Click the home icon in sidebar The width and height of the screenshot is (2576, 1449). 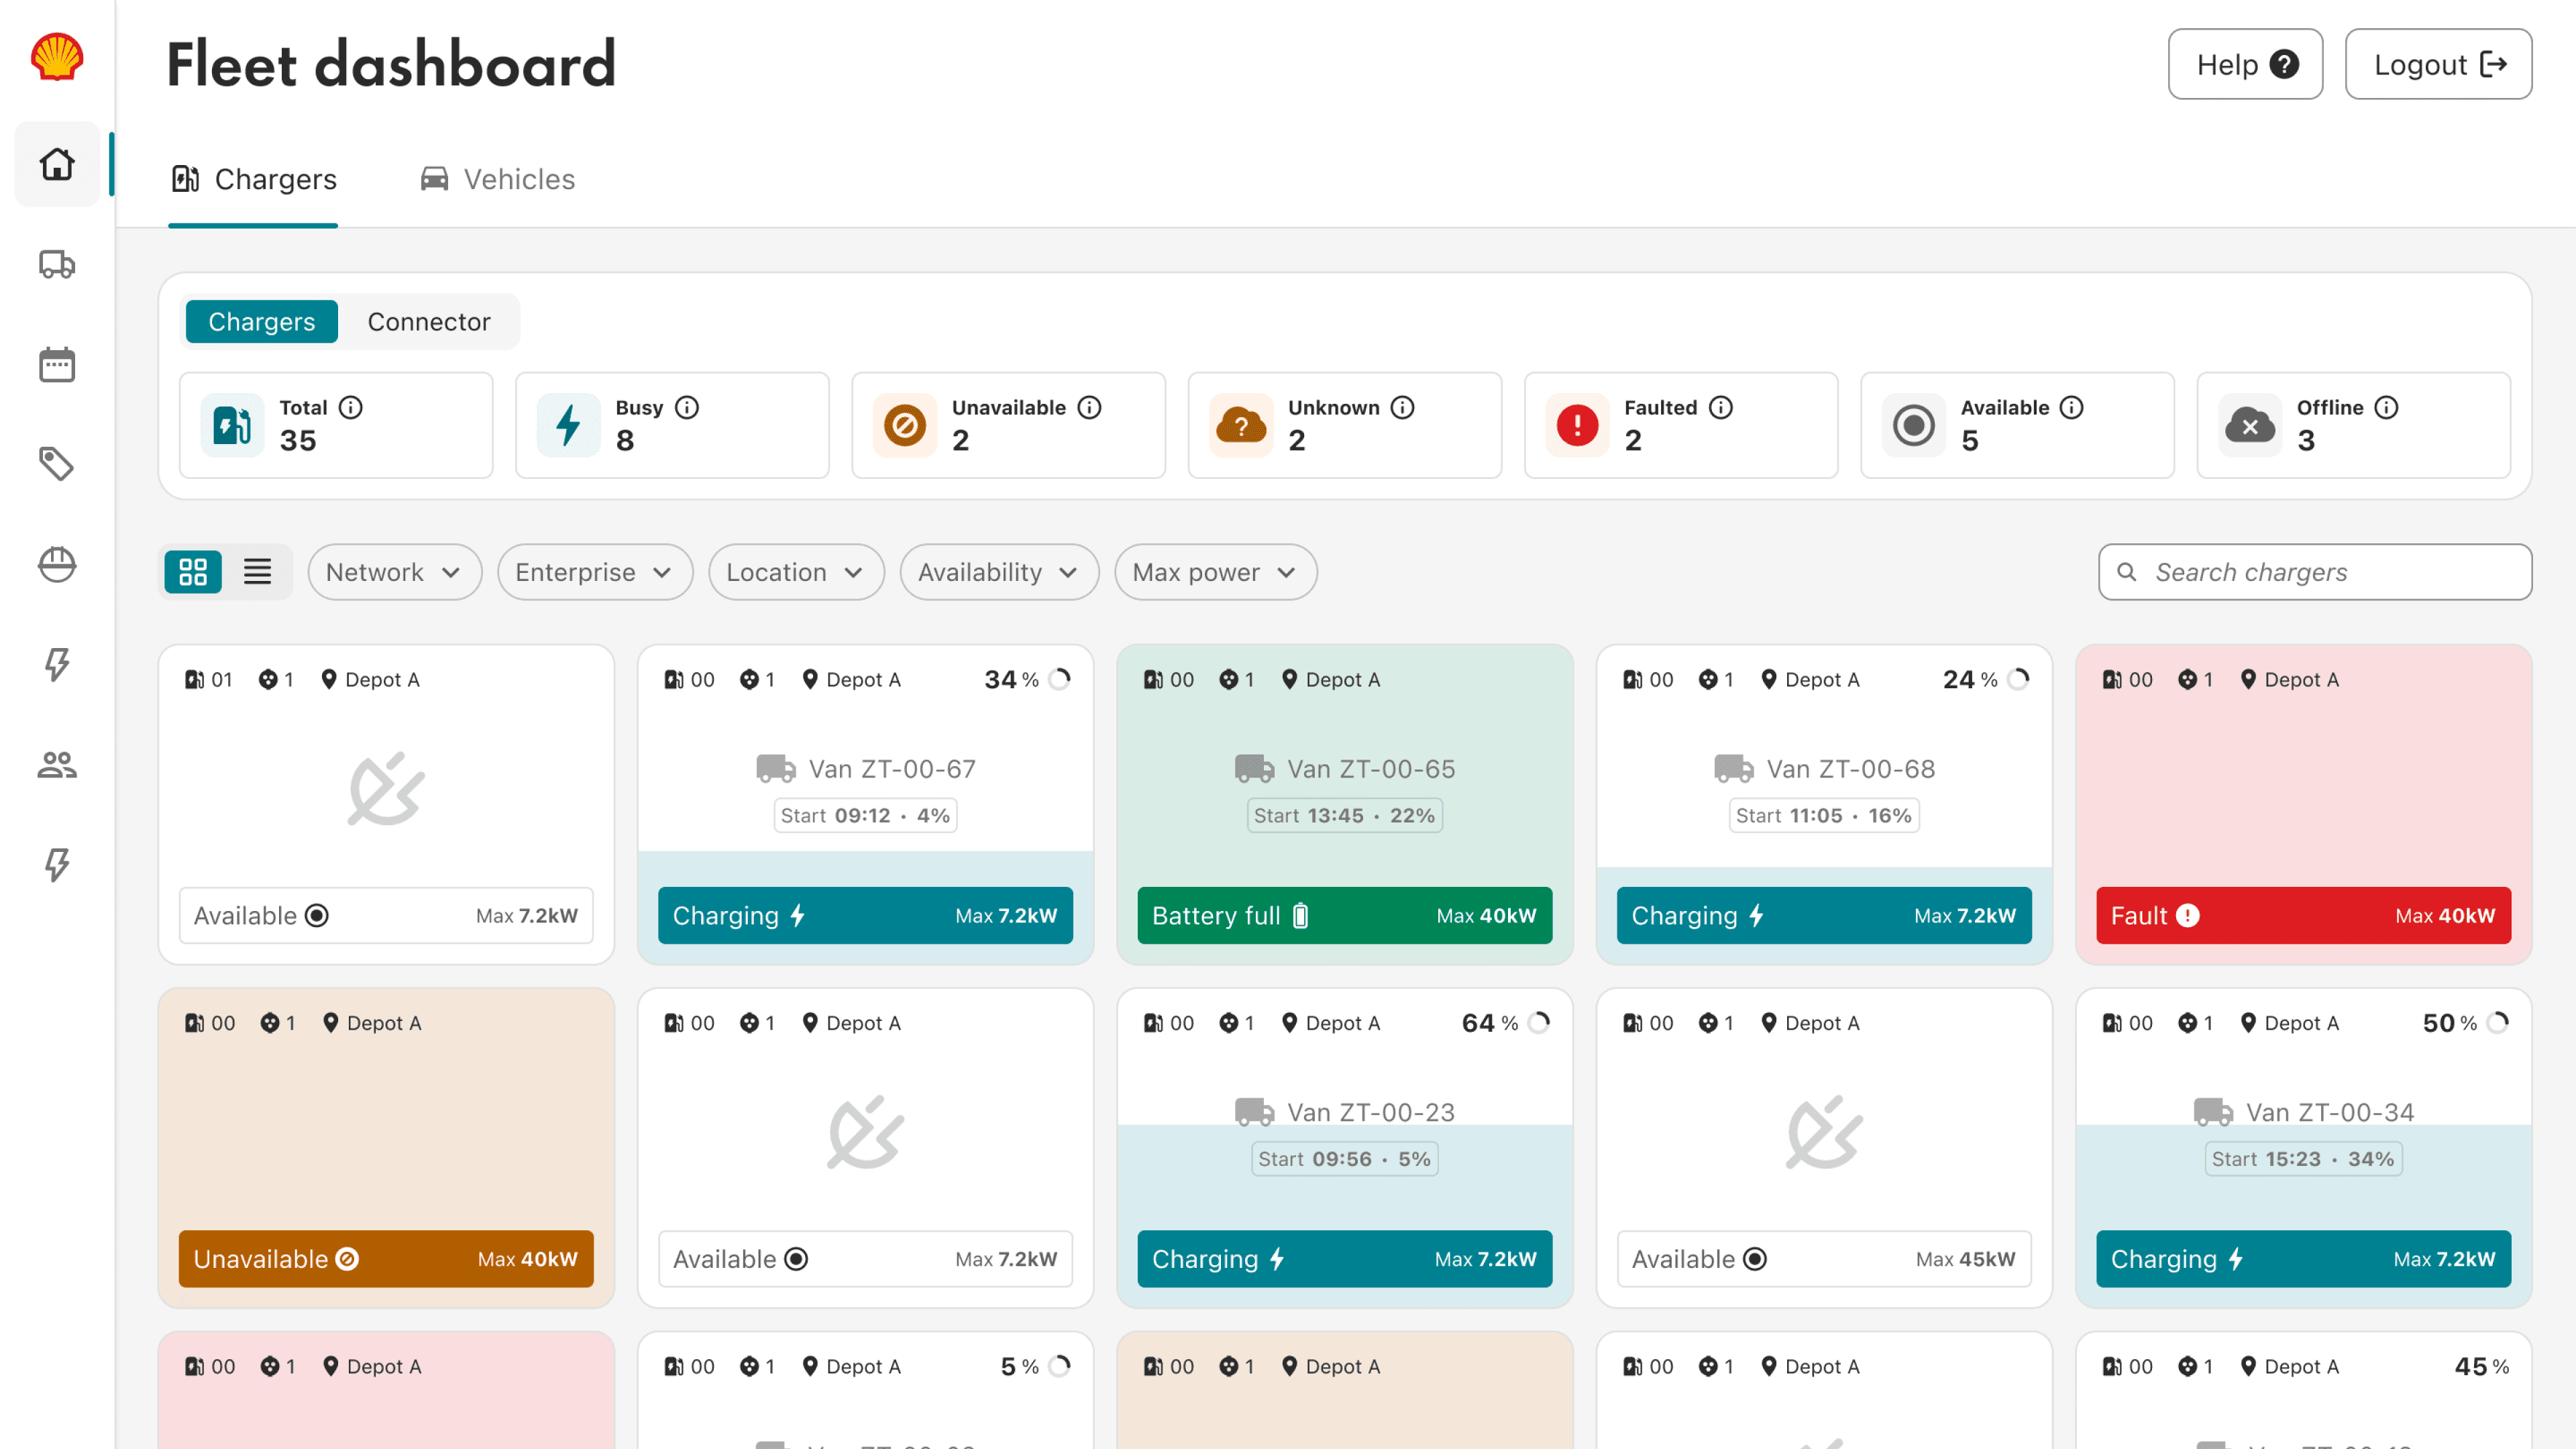click(x=57, y=164)
